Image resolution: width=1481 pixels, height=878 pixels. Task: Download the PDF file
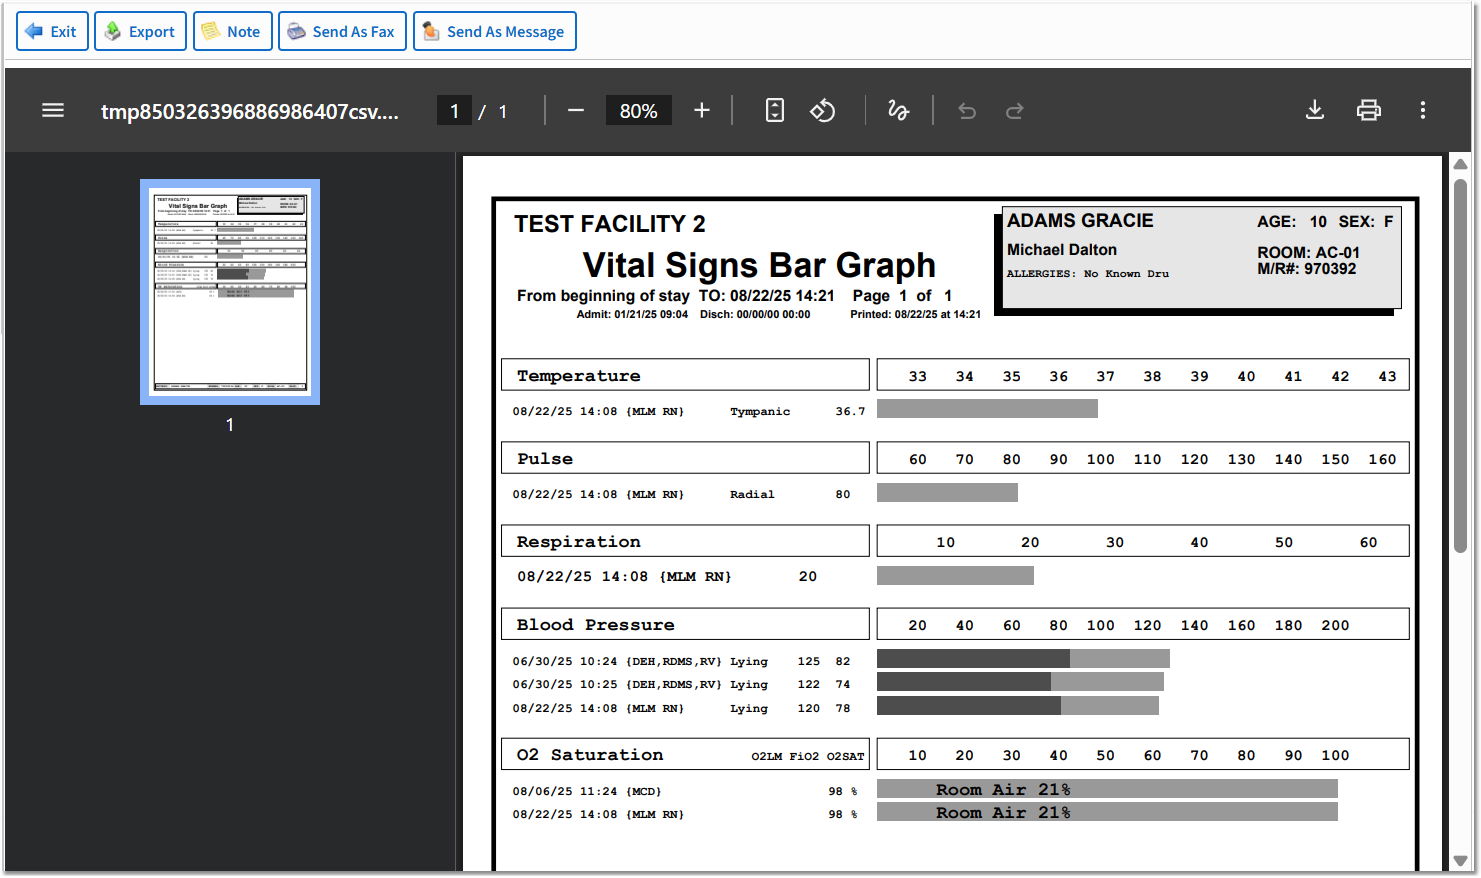(1315, 111)
